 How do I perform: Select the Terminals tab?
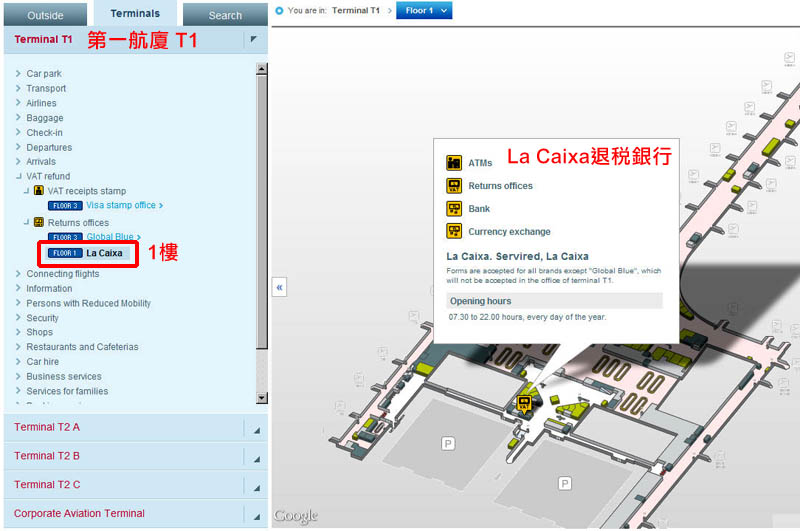pos(135,13)
